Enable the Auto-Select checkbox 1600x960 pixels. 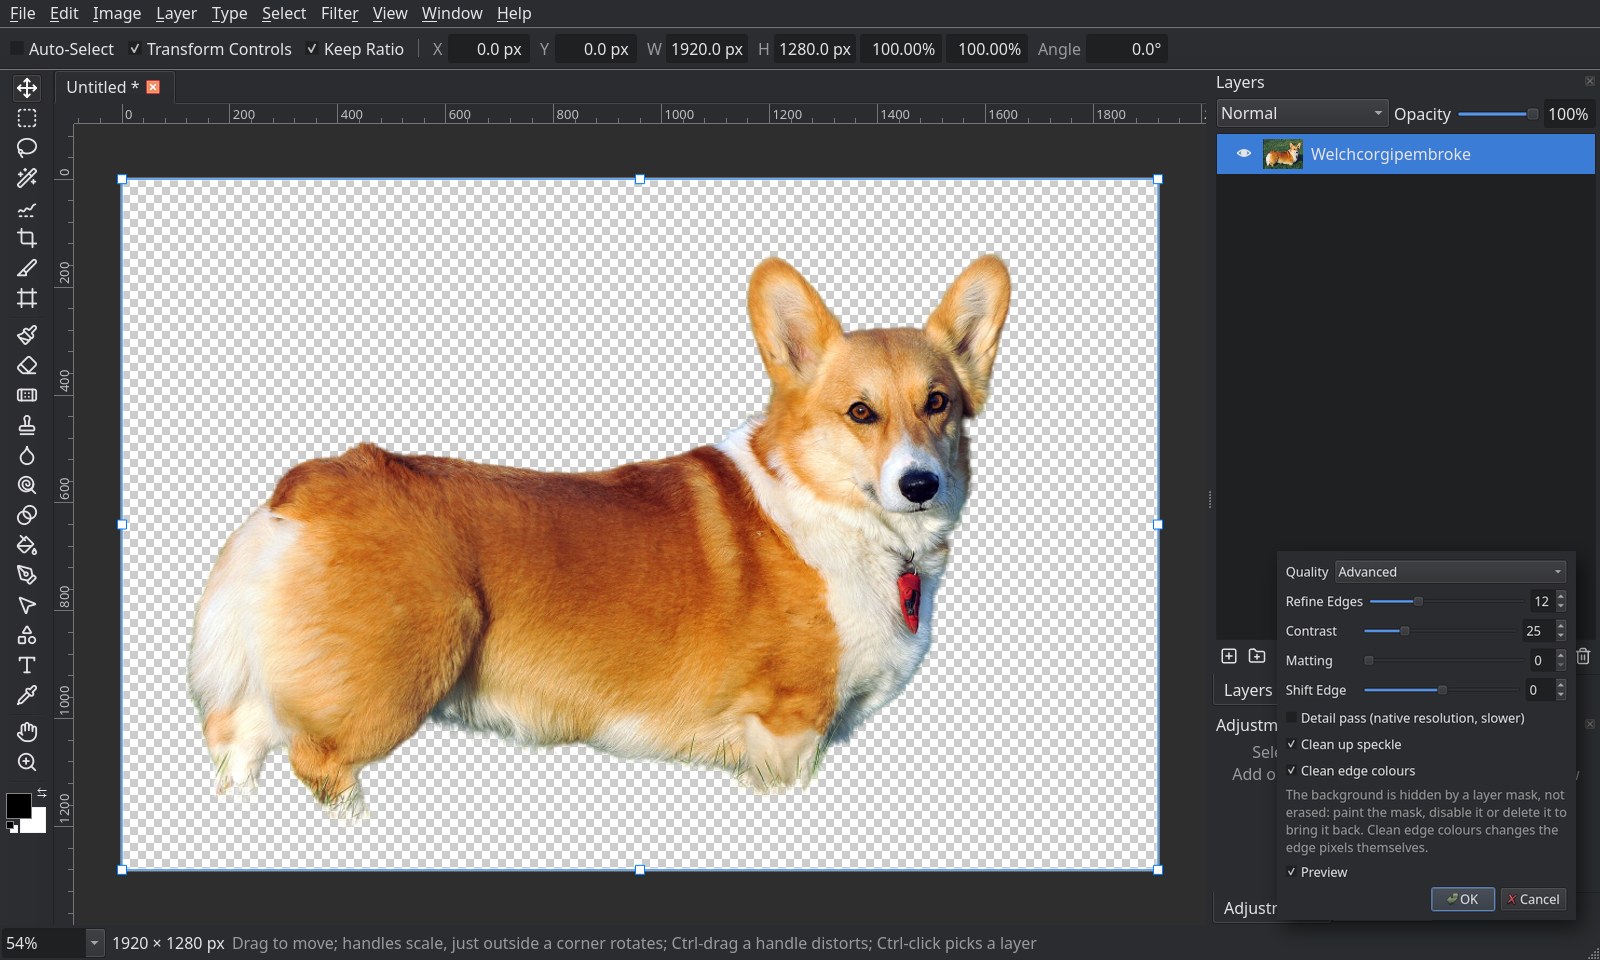click(16, 48)
